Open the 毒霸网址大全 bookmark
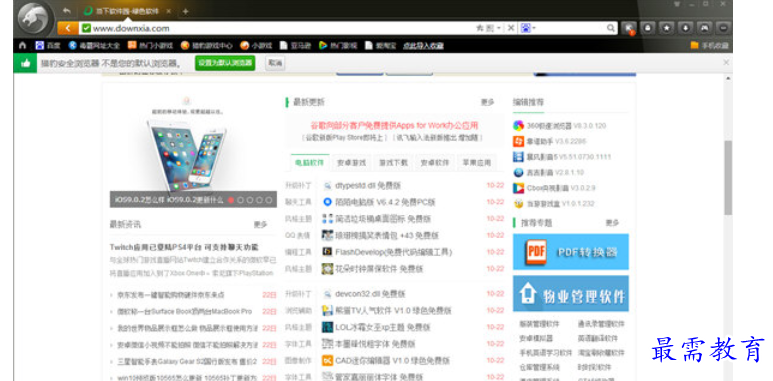This screenshot has height=381, width=773. click(x=94, y=45)
